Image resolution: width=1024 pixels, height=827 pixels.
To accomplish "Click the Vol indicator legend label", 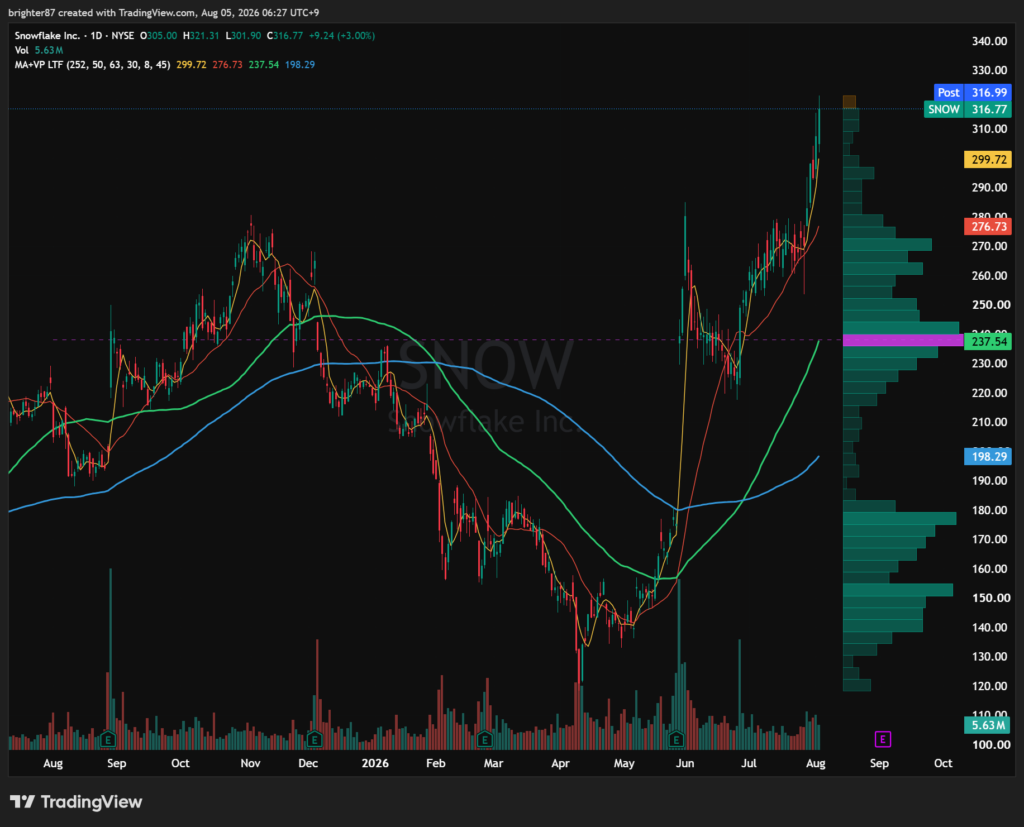I will 22,50.
